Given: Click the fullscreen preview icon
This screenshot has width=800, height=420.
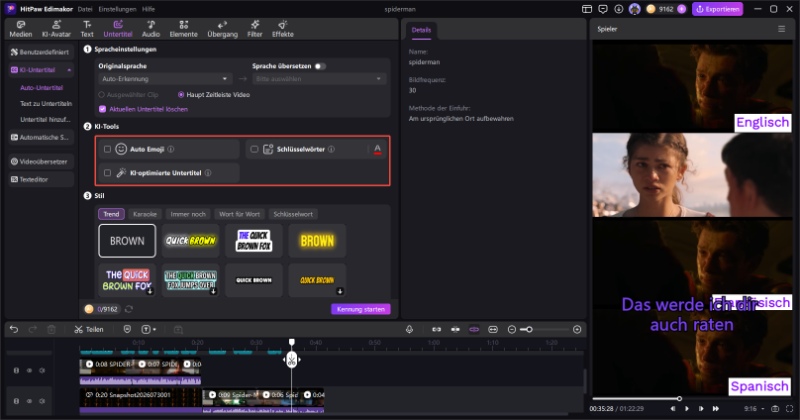Looking at the screenshot, I should (x=789, y=409).
